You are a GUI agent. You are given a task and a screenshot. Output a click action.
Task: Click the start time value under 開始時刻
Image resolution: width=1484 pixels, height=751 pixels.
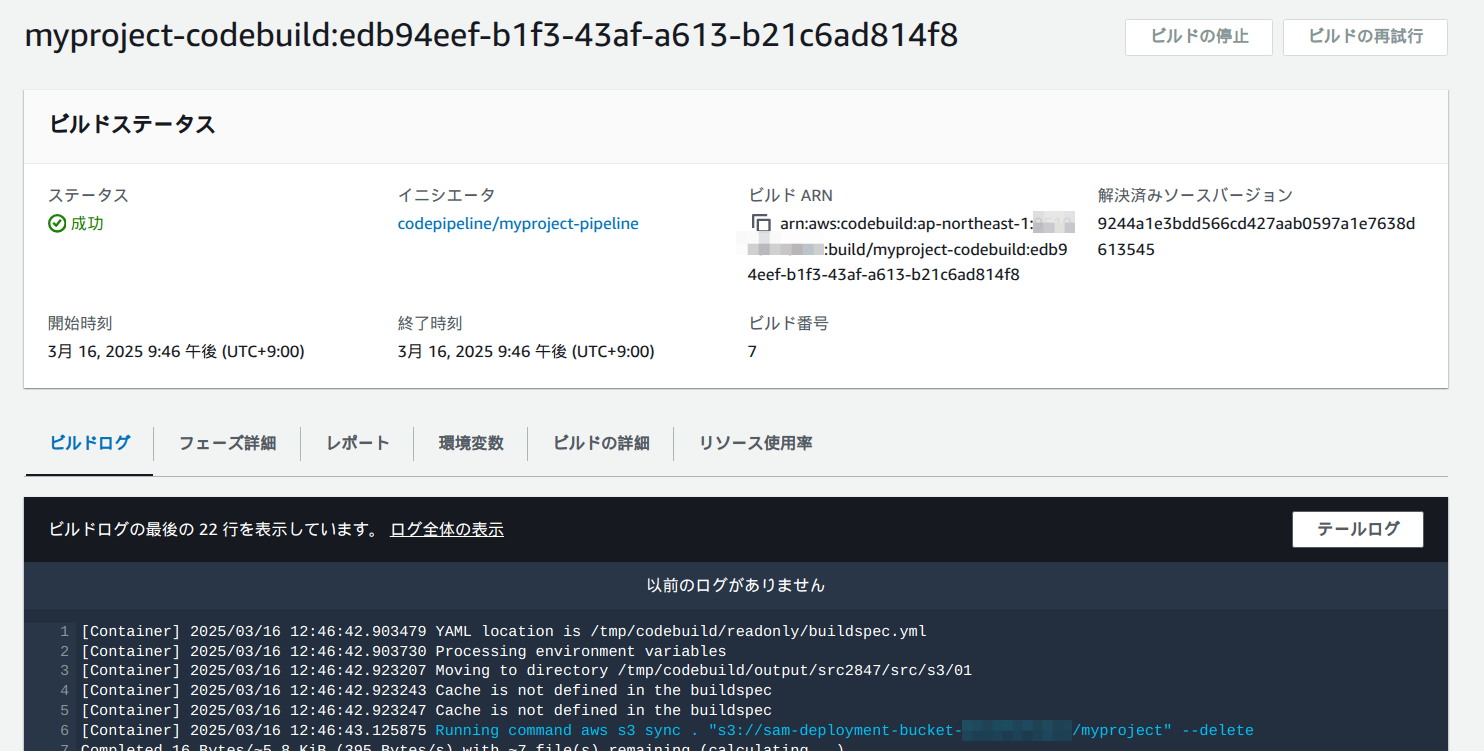coord(176,352)
